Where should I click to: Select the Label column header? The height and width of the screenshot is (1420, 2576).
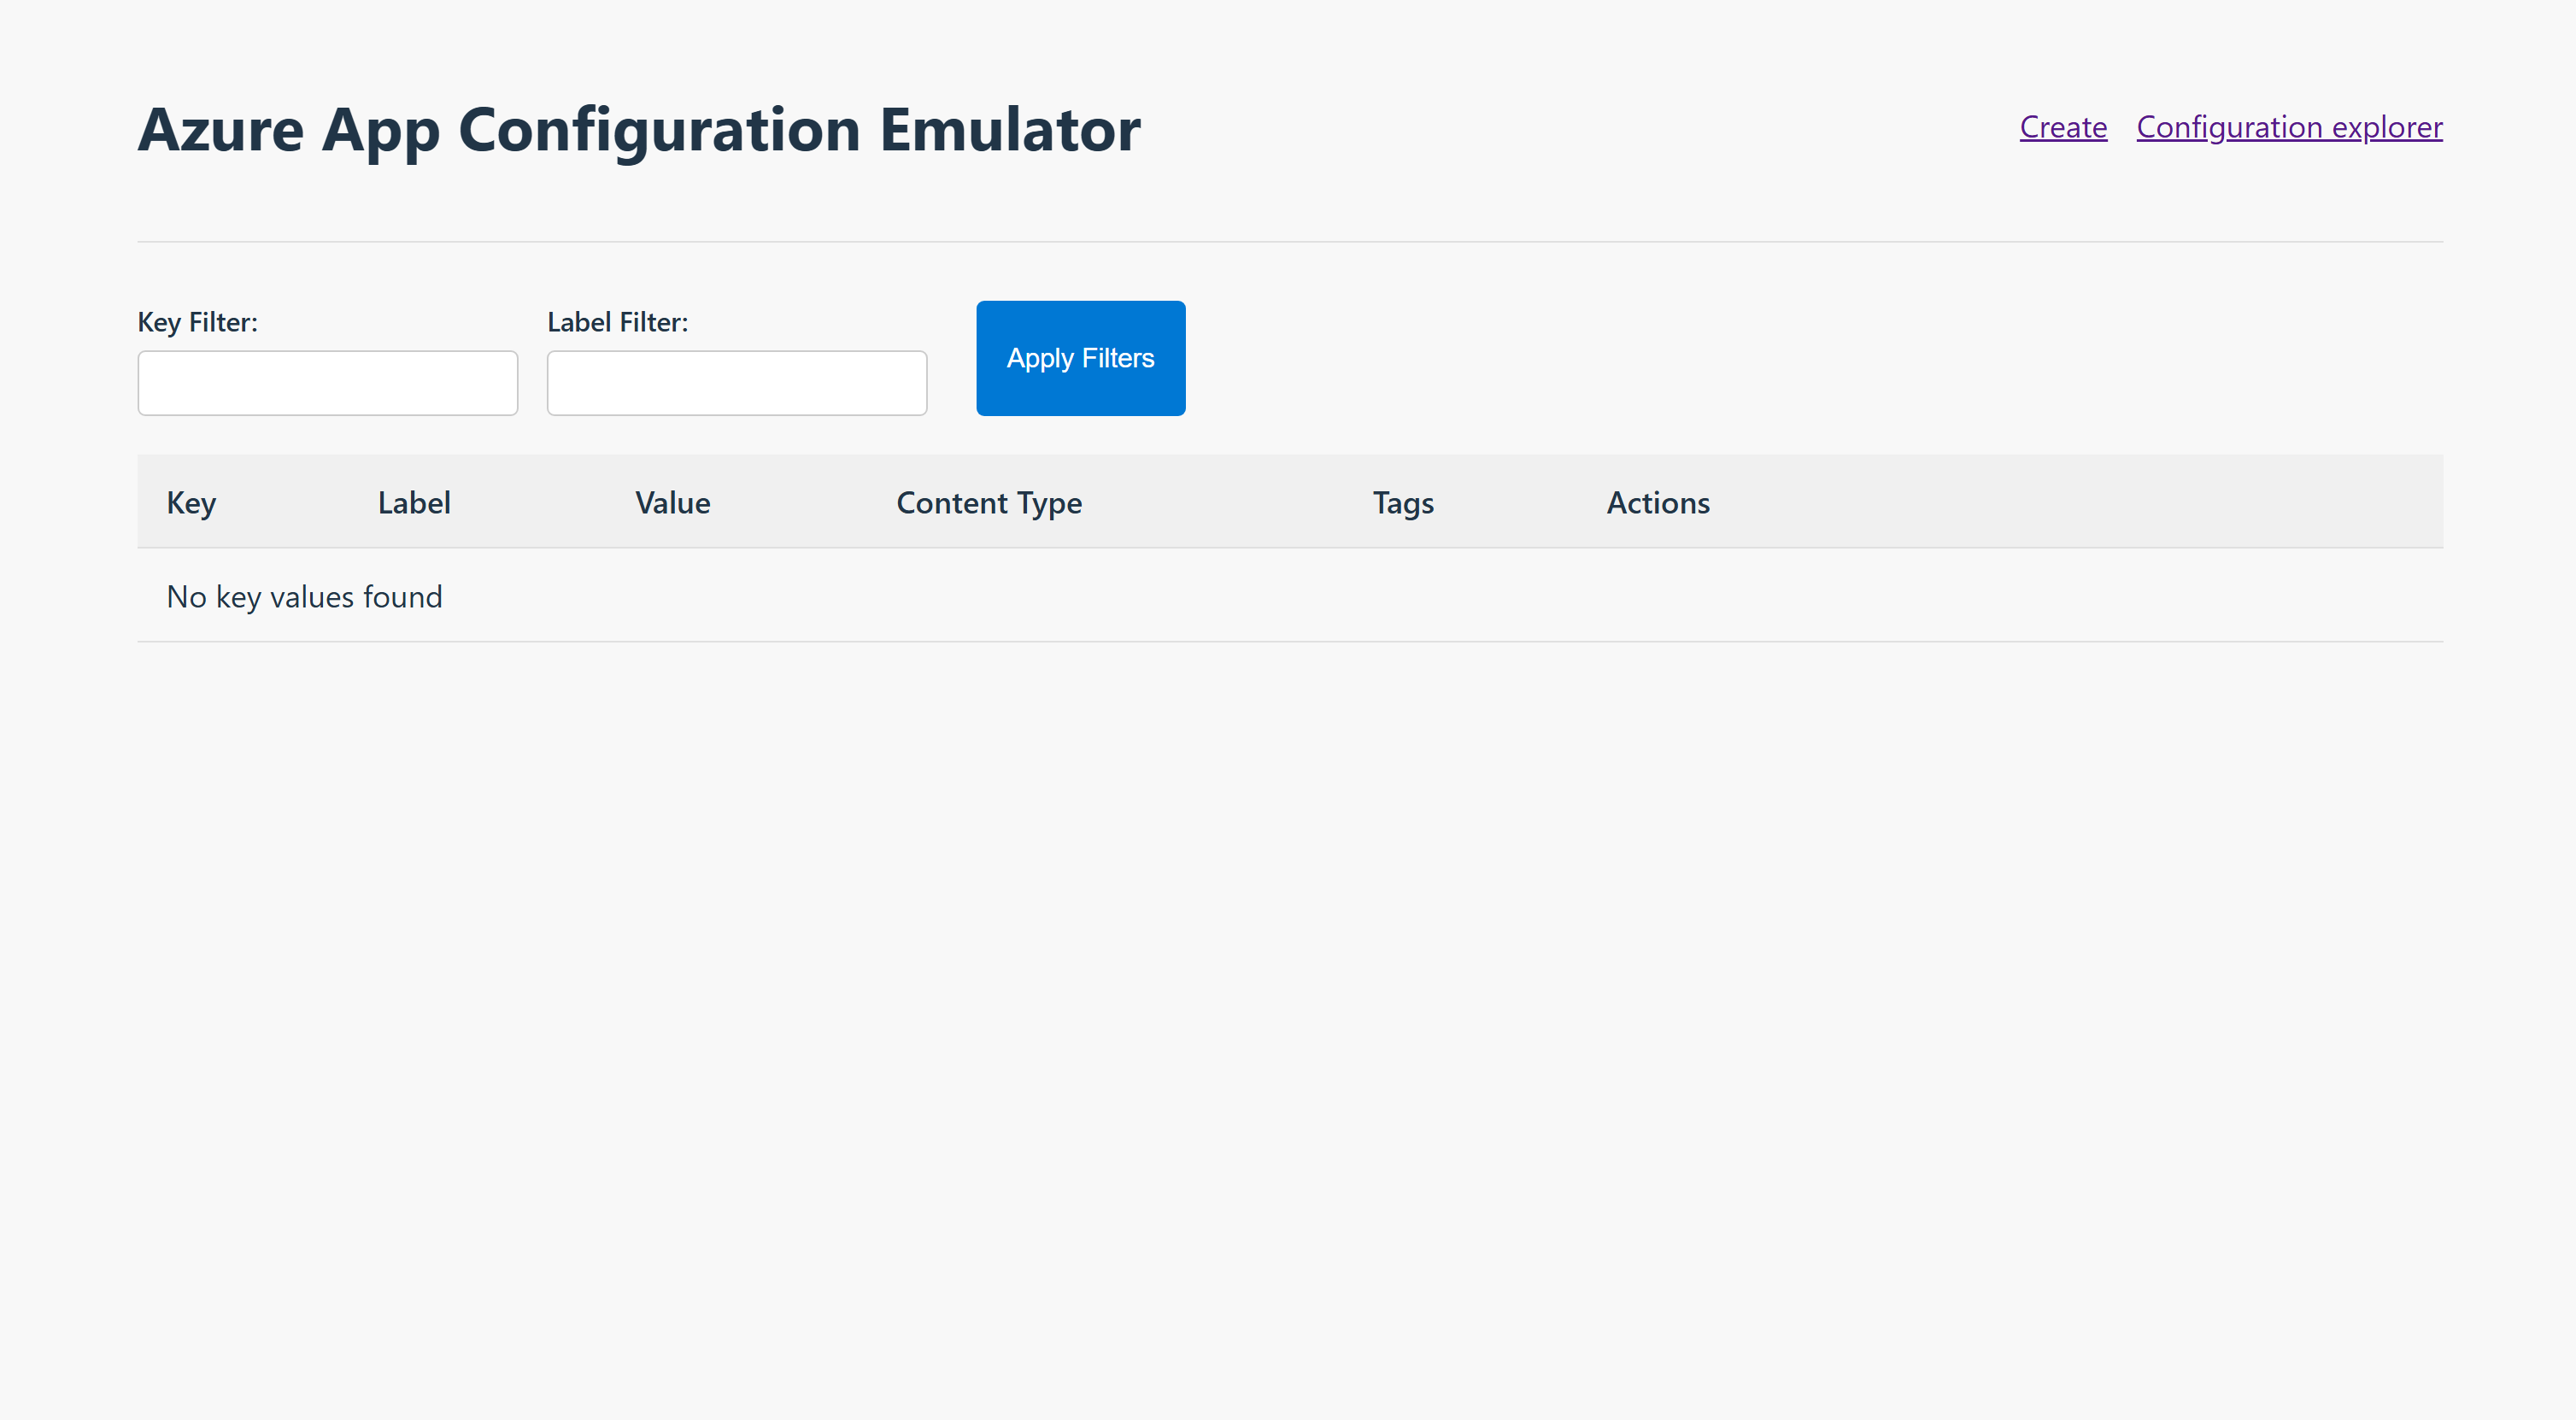(413, 502)
